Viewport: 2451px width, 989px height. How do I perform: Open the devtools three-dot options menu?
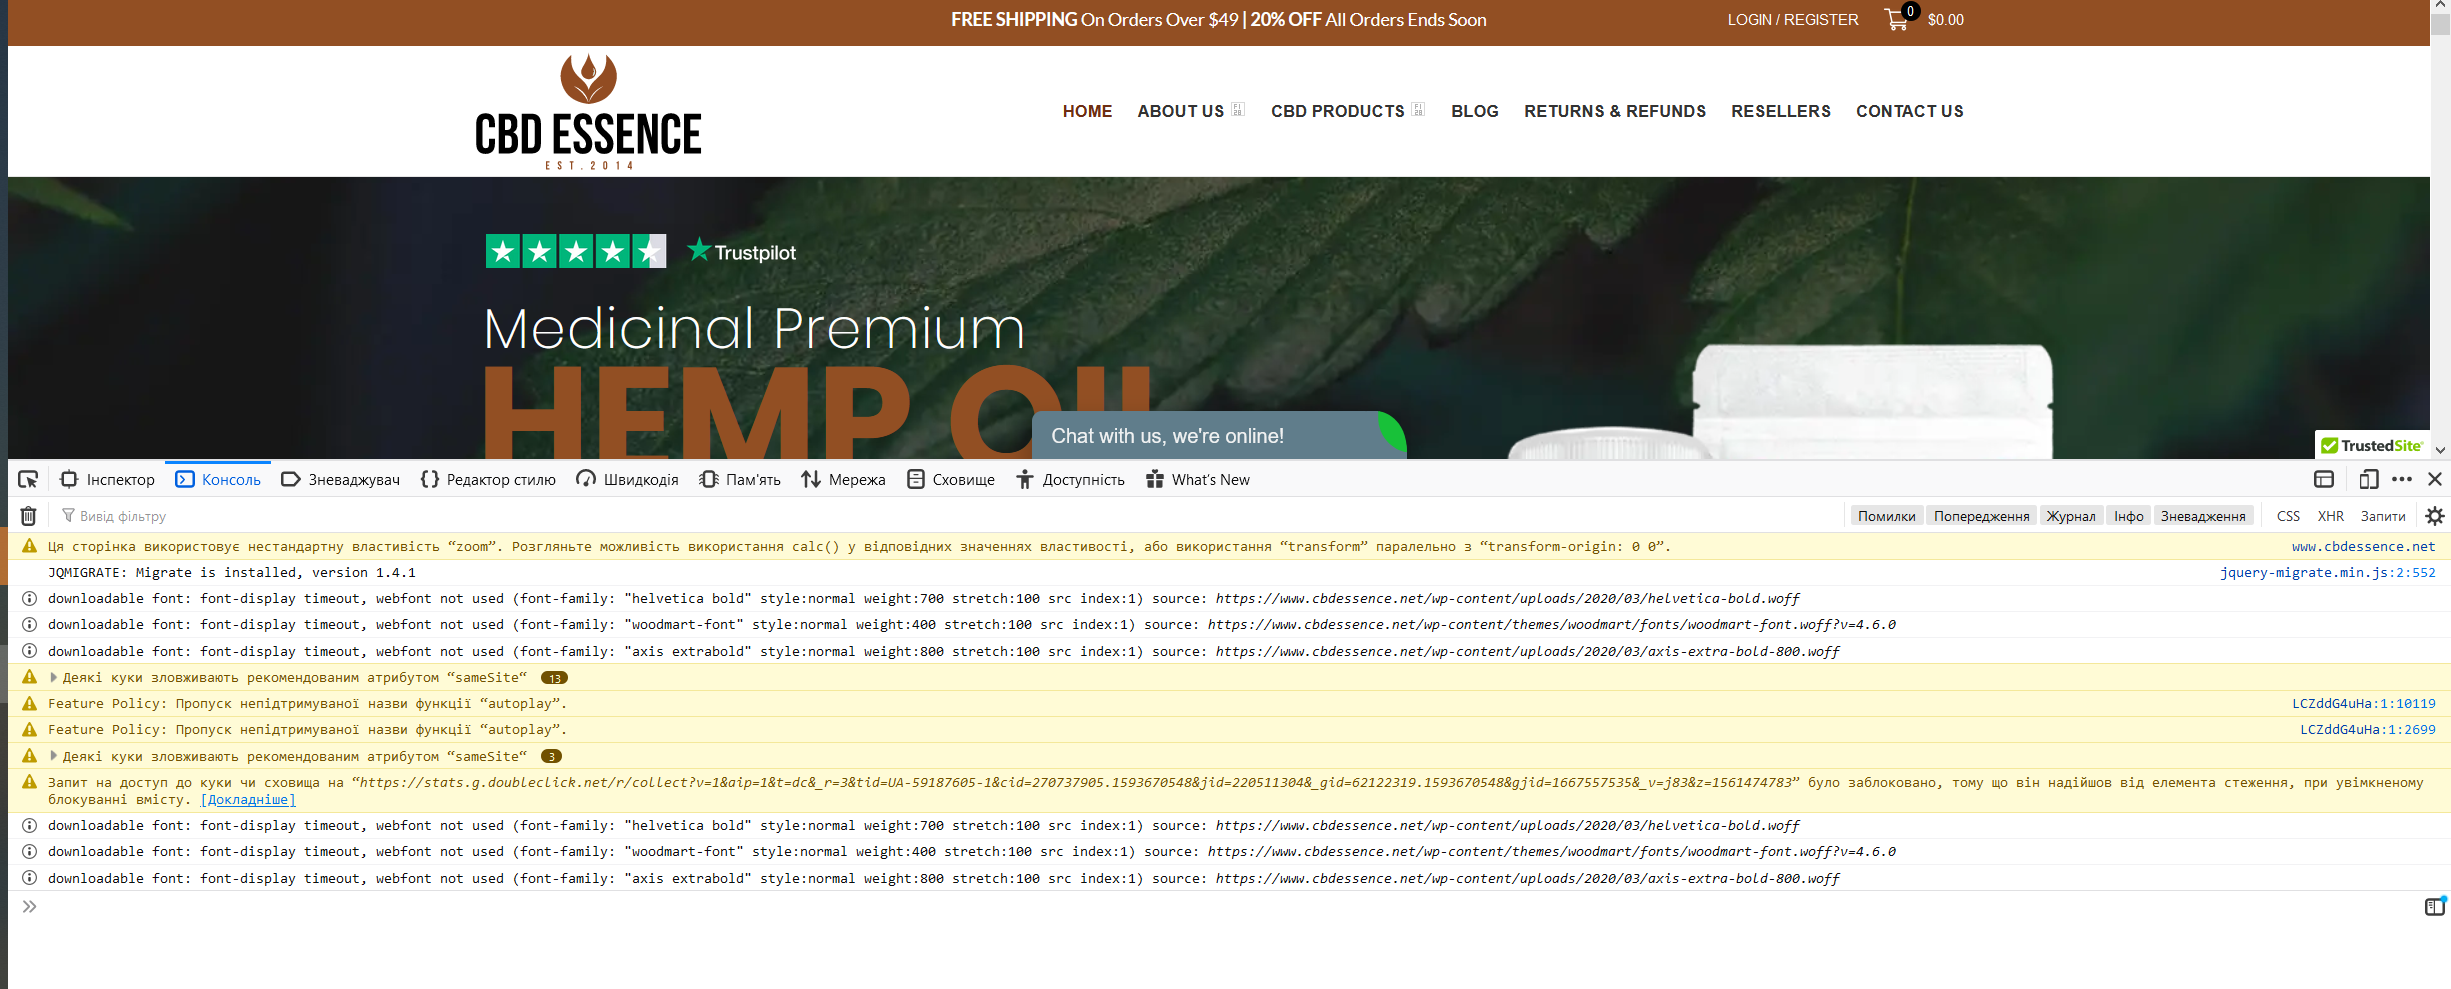[x=2402, y=480]
